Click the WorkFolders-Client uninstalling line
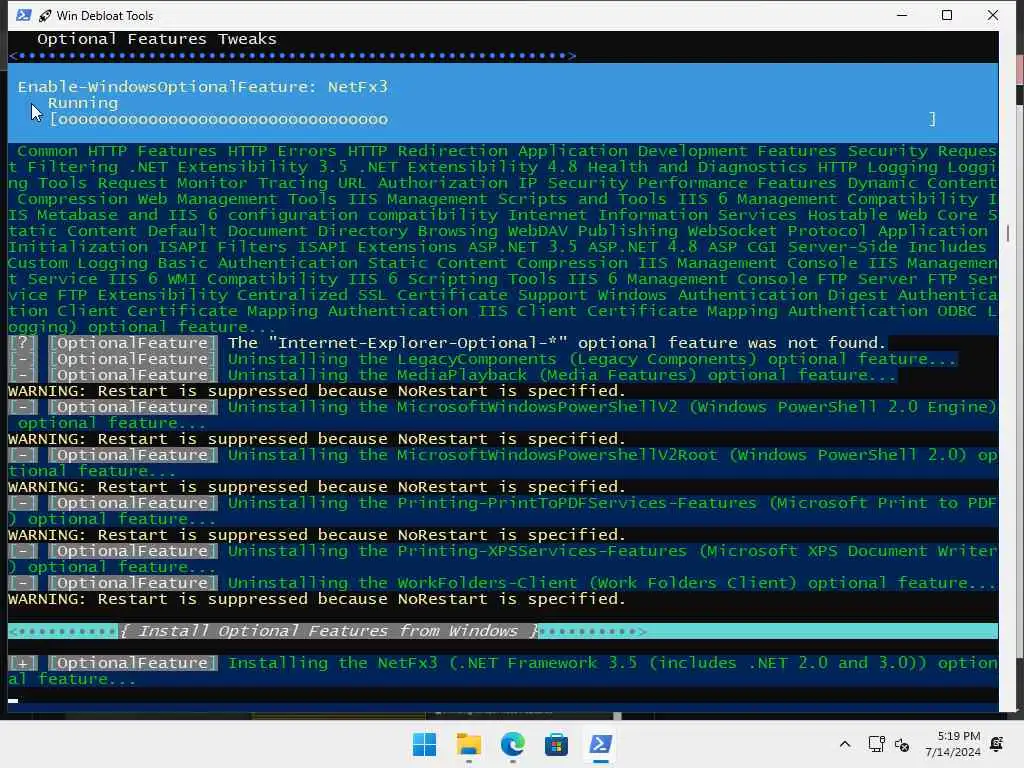Image resolution: width=1024 pixels, height=768 pixels. (611, 583)
